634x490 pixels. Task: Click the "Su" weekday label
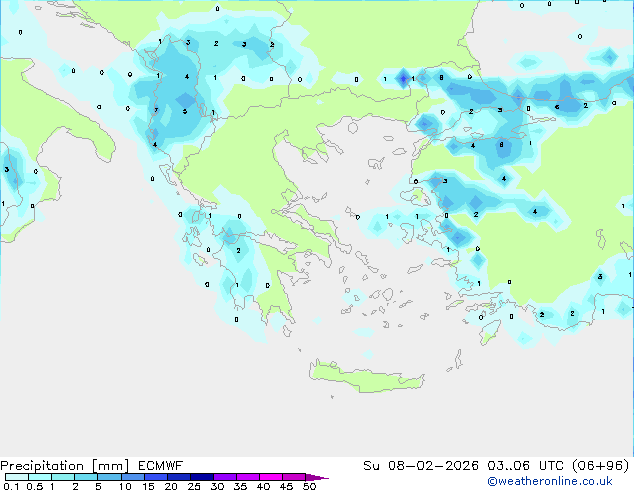371,466
